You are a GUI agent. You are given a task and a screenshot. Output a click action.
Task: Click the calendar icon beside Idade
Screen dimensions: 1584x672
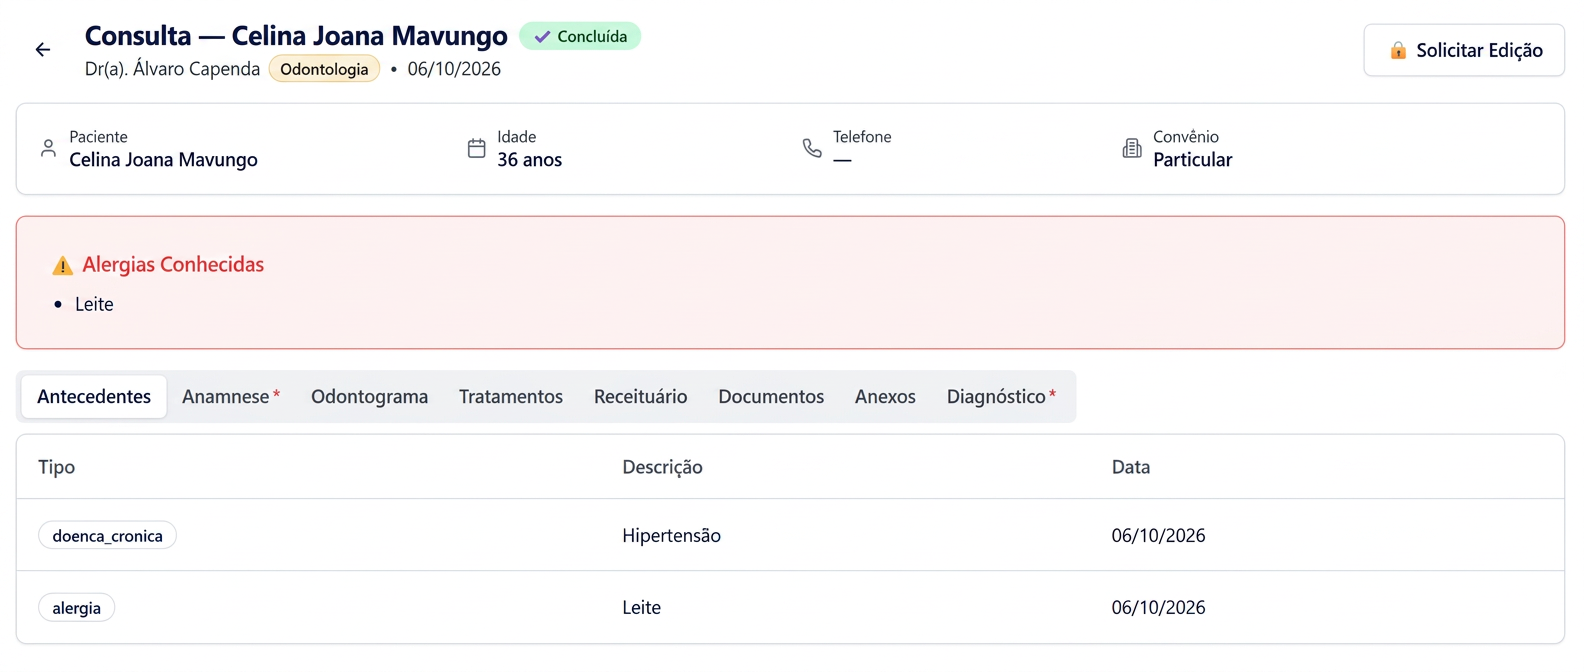pos(477,148)
